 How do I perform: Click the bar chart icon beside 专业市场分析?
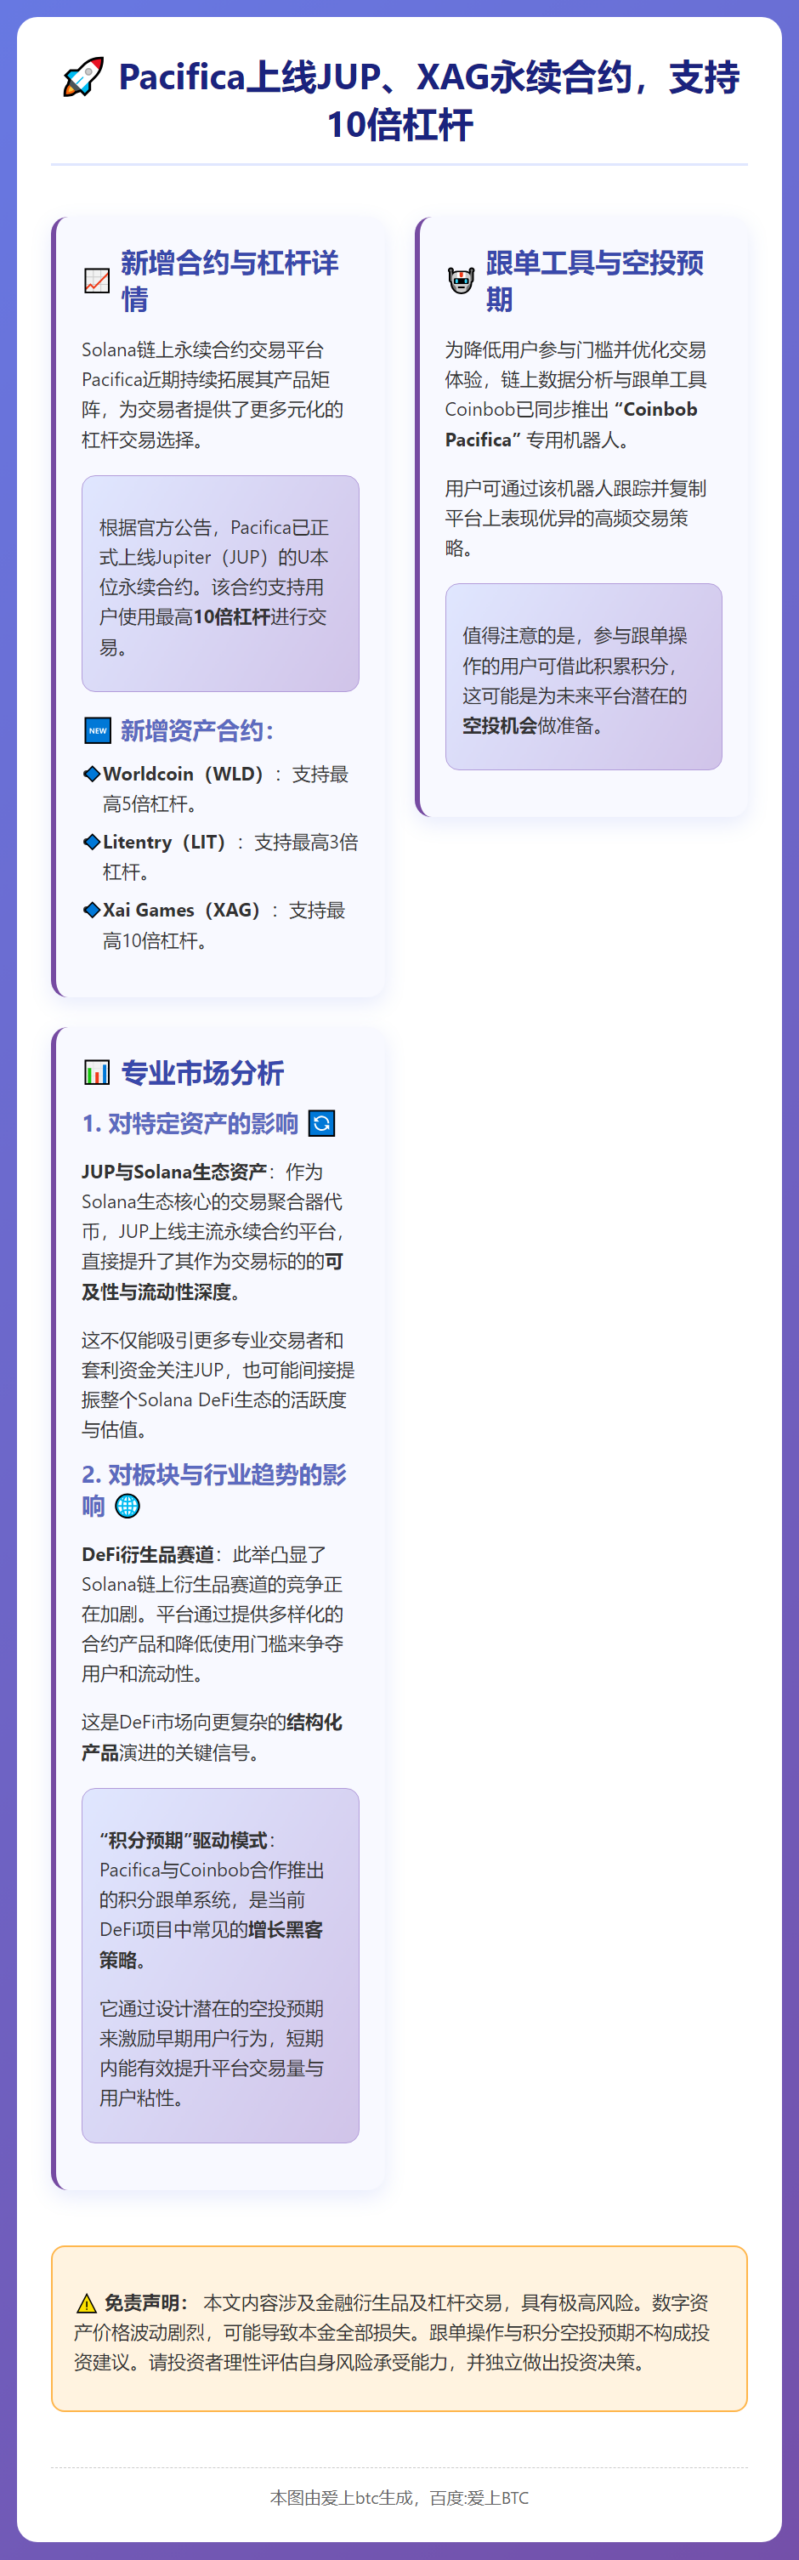point(97,1073)
